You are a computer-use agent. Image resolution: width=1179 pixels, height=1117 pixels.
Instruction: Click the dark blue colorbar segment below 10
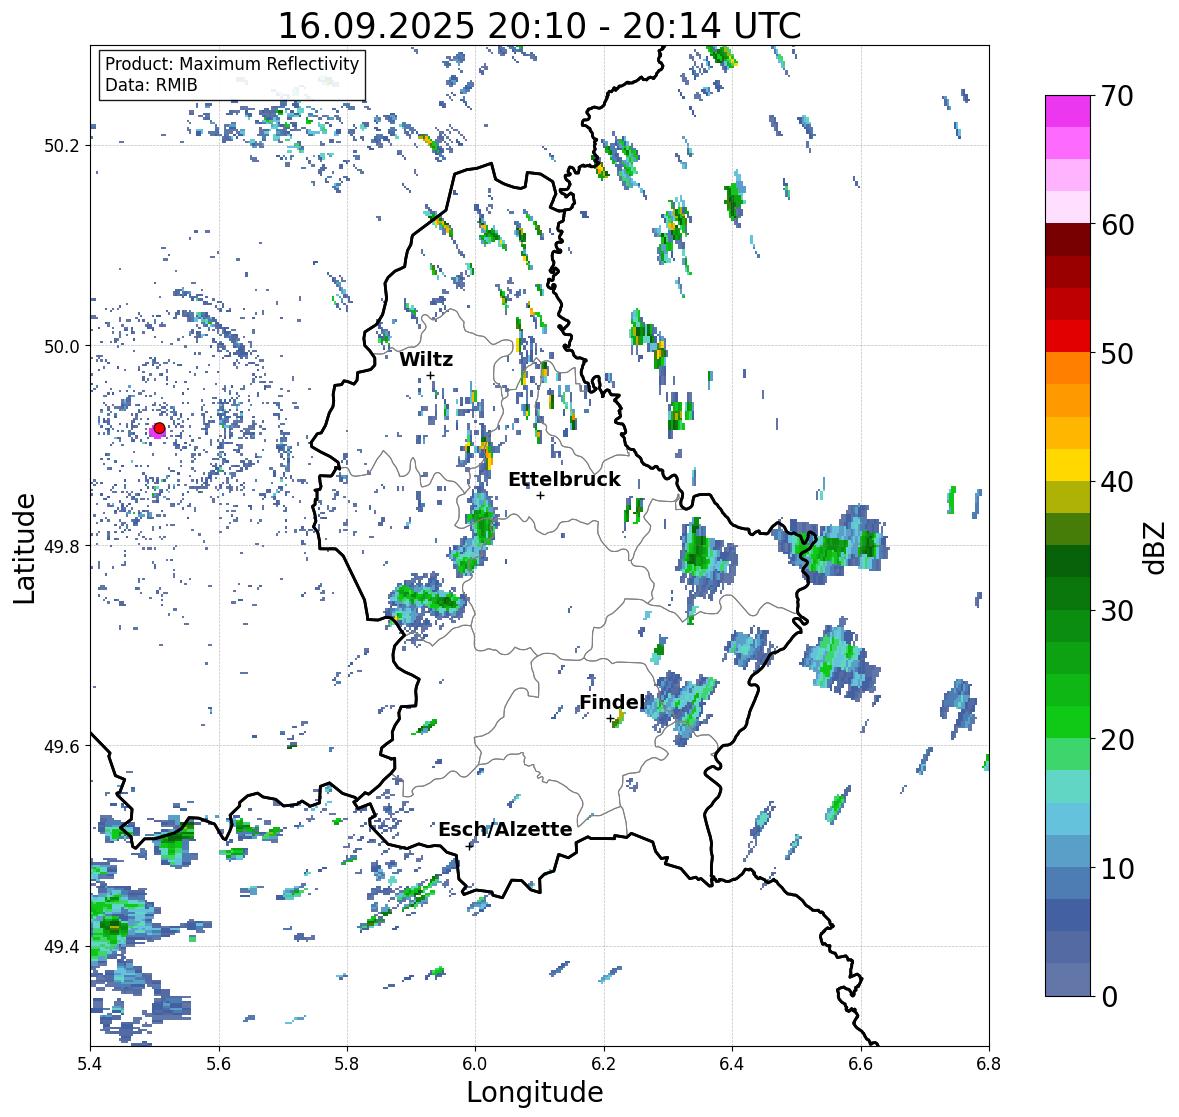(x=1068, y=915)
